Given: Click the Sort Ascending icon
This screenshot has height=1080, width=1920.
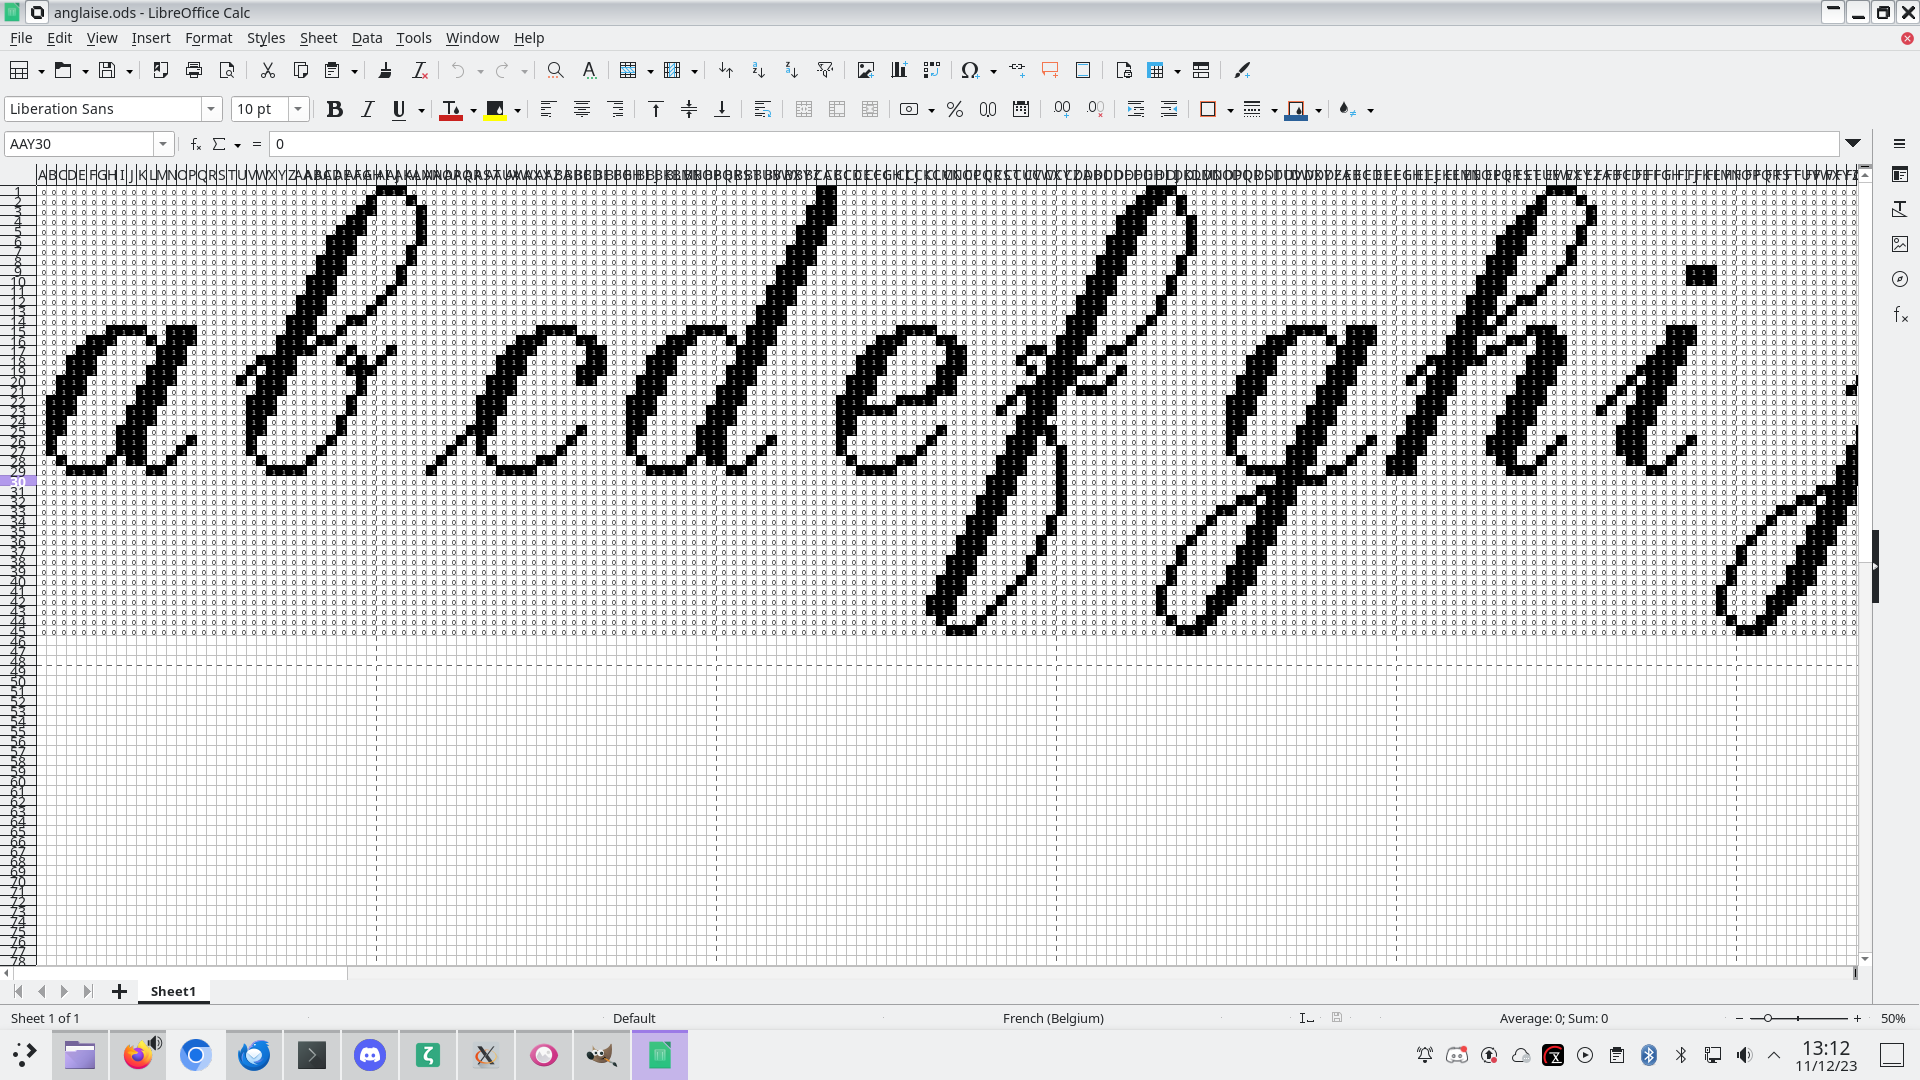Looking at the screenshot, I should point(758,70).
